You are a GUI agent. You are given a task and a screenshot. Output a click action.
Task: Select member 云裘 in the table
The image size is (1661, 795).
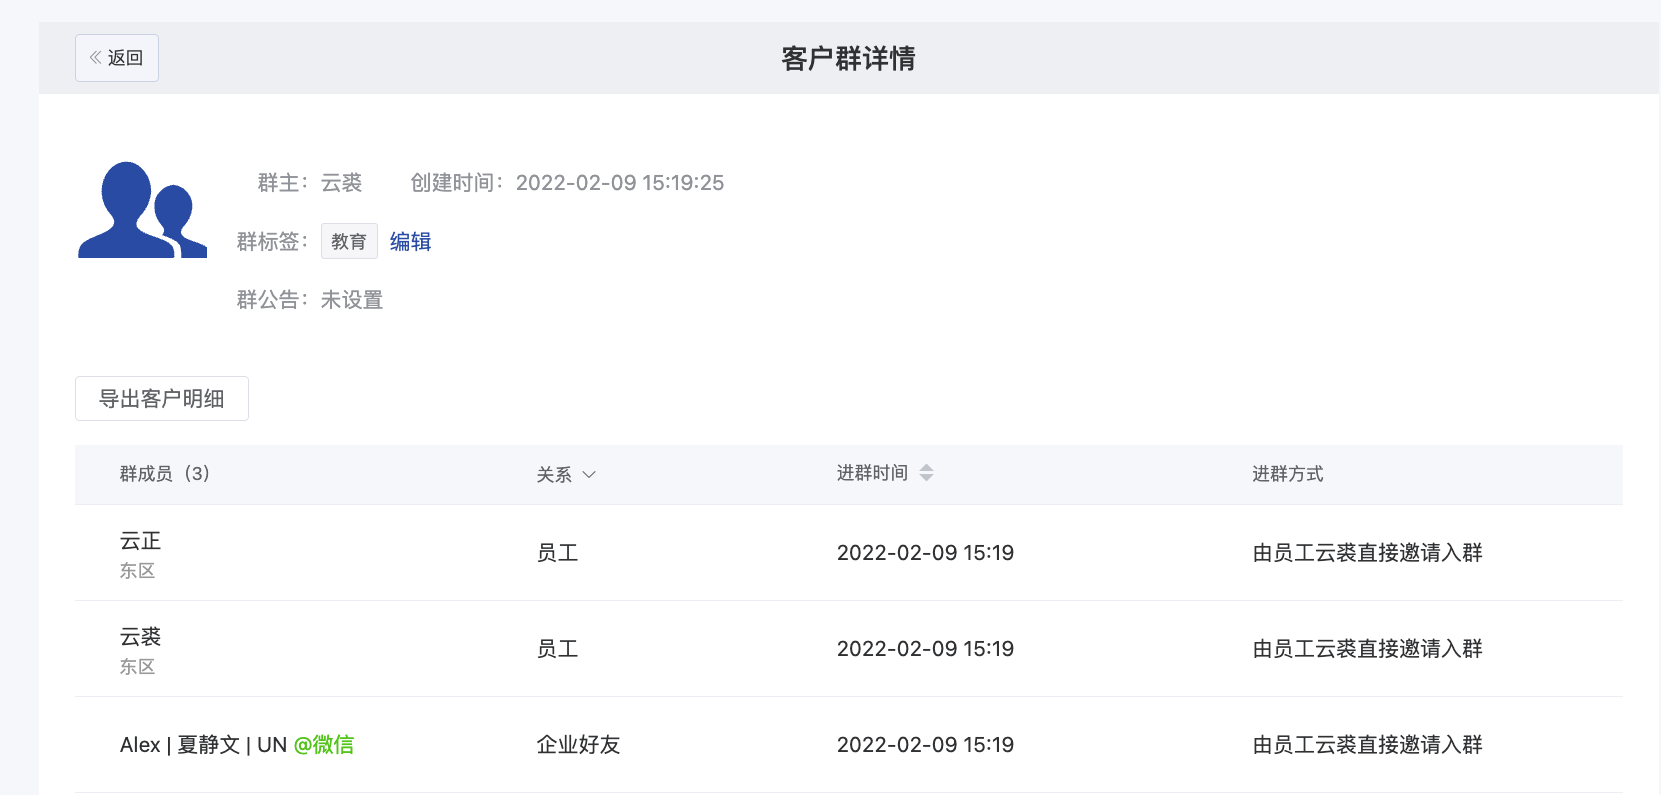pos(140,637)
